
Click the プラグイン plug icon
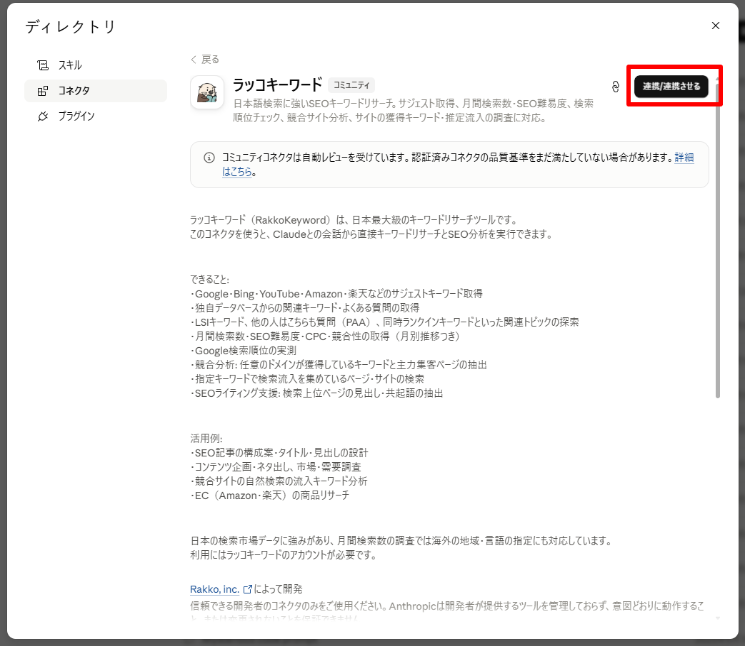[x=43, y=116]
